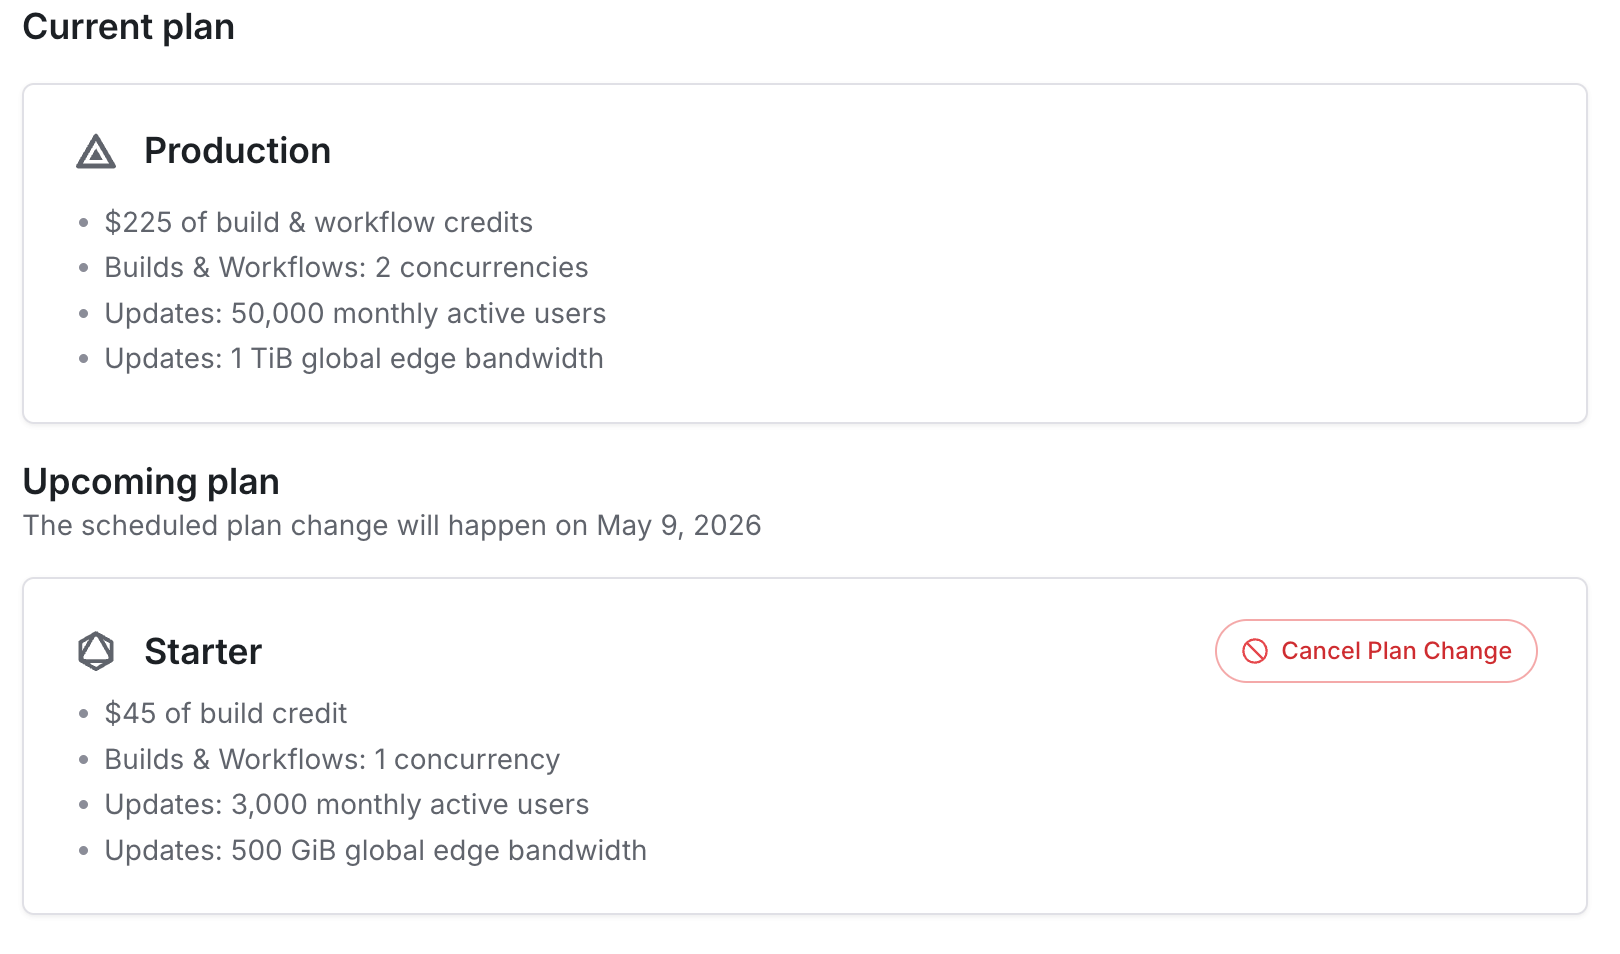Click "Builds & Workflows: 2 concurrencies" line
Viewport: 1620px width, 954px height.
tap(346, 268)
